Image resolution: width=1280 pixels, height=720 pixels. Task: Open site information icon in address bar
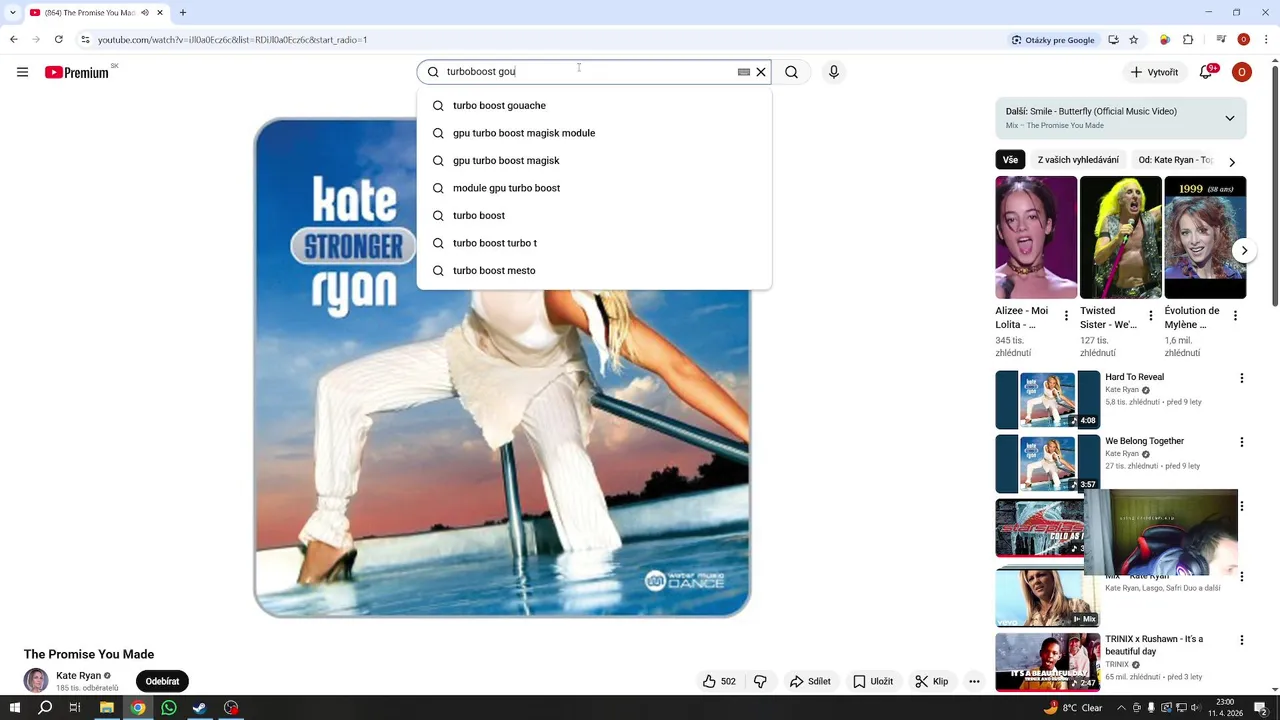coord(85,40)
